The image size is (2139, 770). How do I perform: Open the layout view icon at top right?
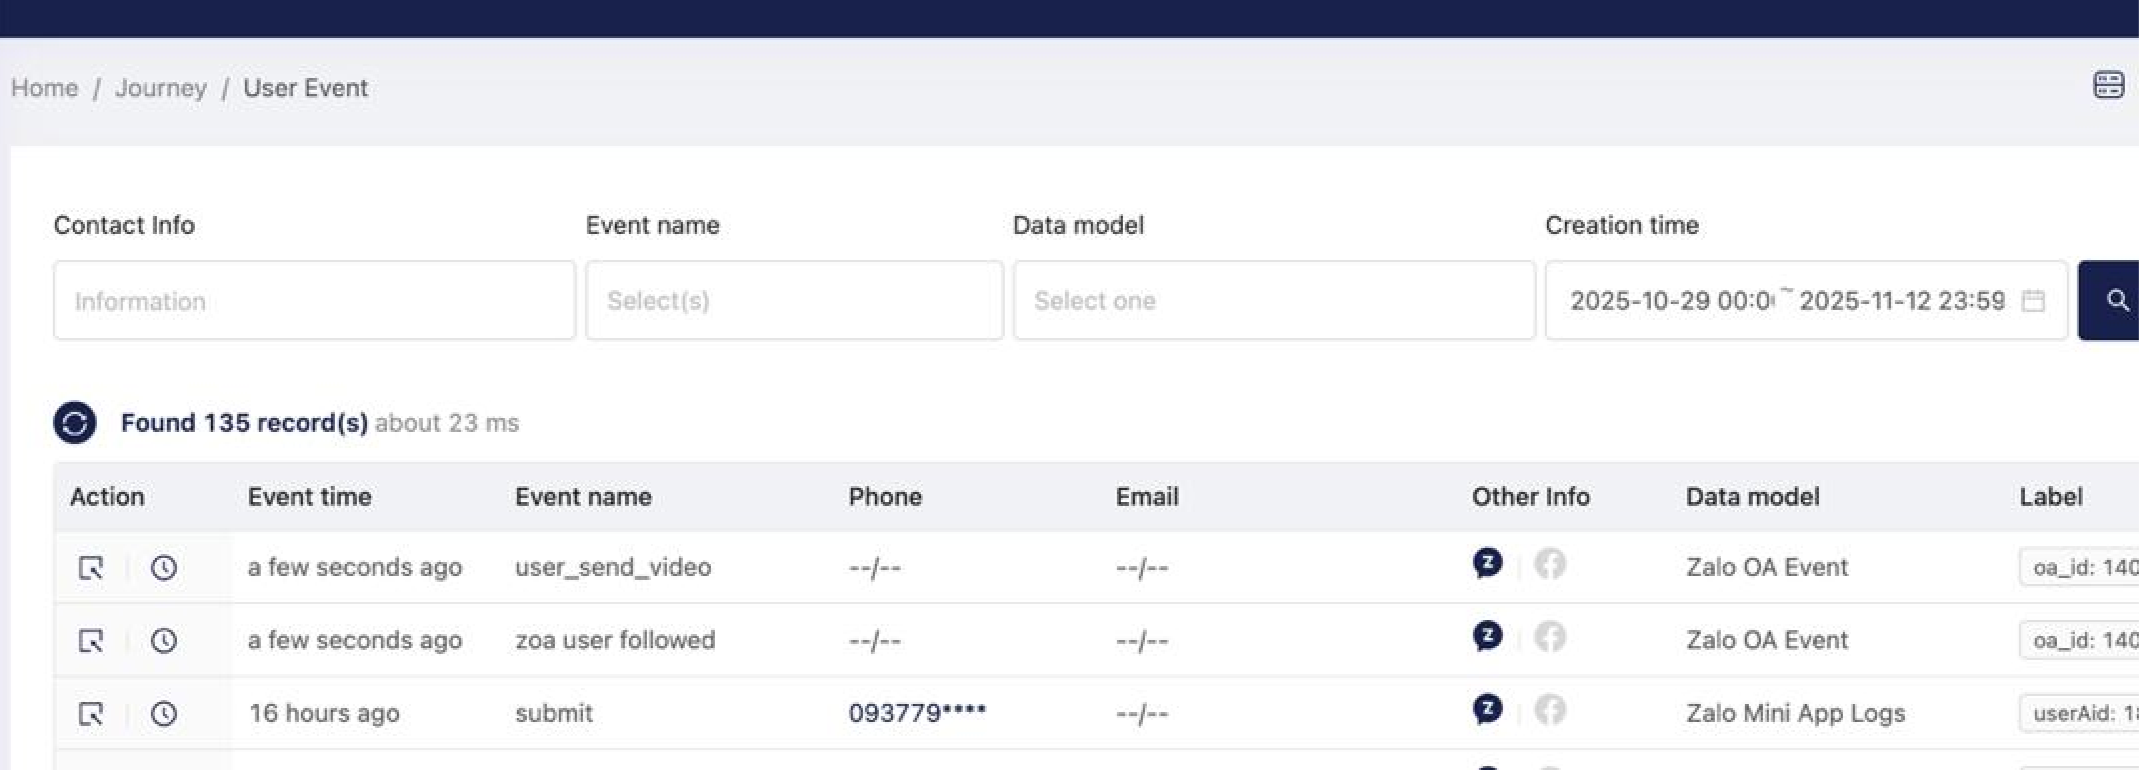pyautogui.click(x=2108, y=86)
